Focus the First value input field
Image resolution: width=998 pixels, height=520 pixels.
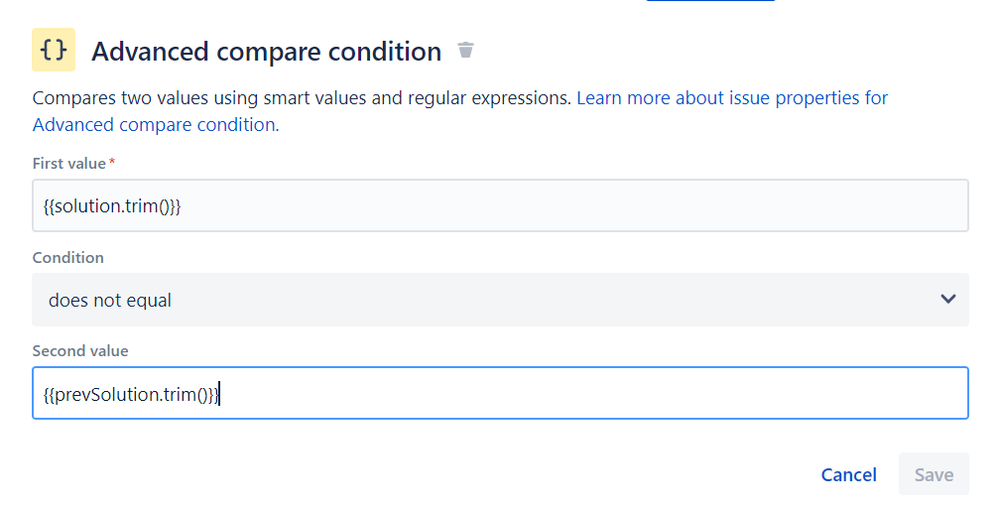tap(500, 206)
